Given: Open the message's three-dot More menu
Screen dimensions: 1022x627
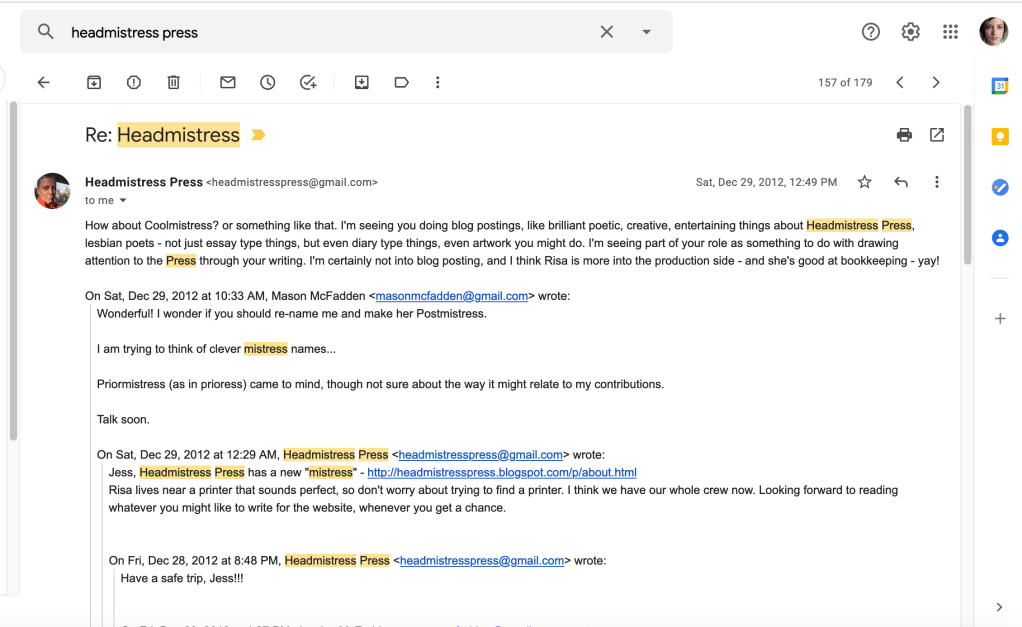Looking at the screenshot, I should pos(937,182).
